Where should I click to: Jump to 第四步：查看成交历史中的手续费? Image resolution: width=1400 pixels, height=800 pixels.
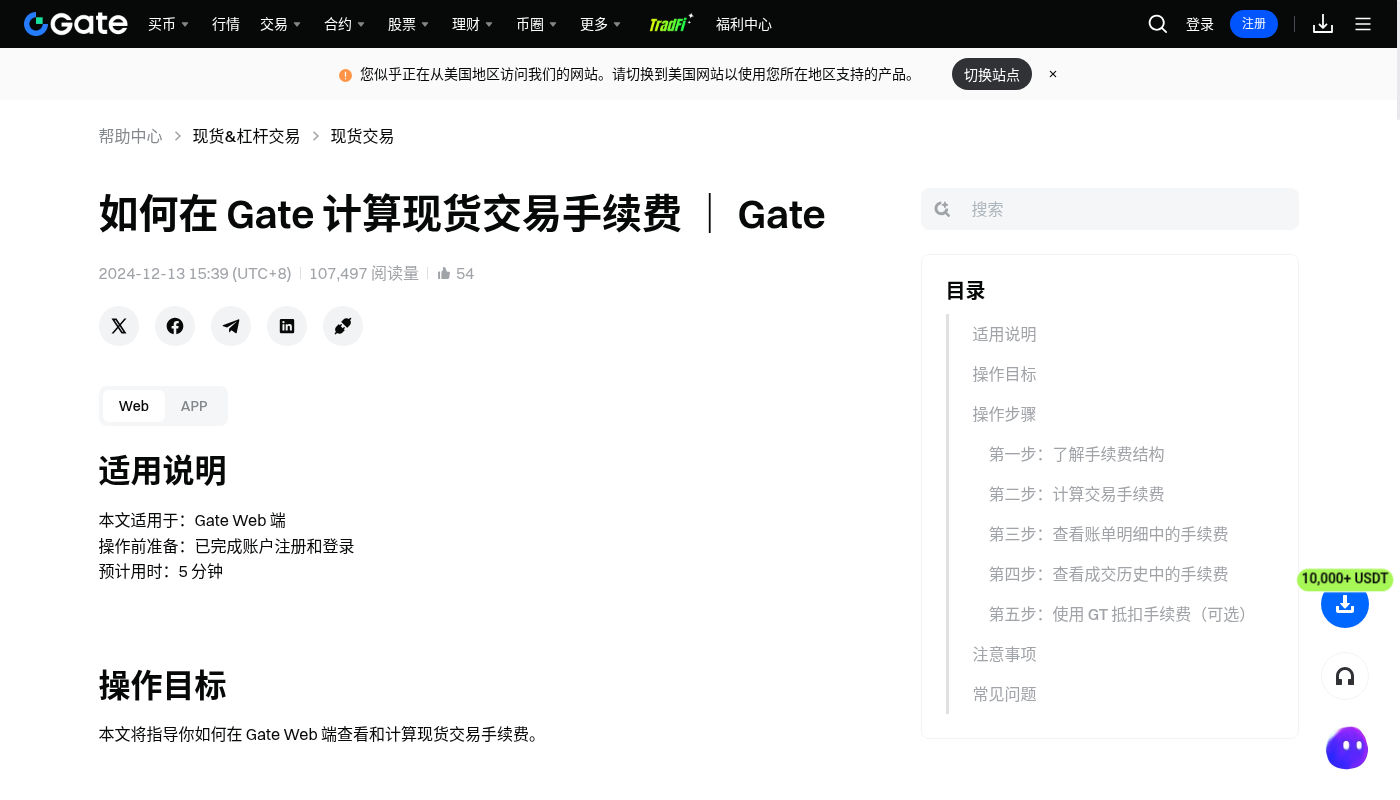coord(1108,574)
